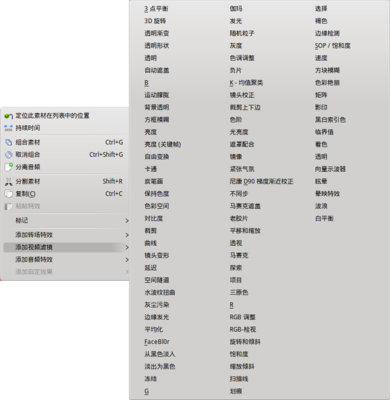This screenshot has height=400, width=390.
Task: Select 平移和缩放 pan and zoom
Action: coord(245,231)
